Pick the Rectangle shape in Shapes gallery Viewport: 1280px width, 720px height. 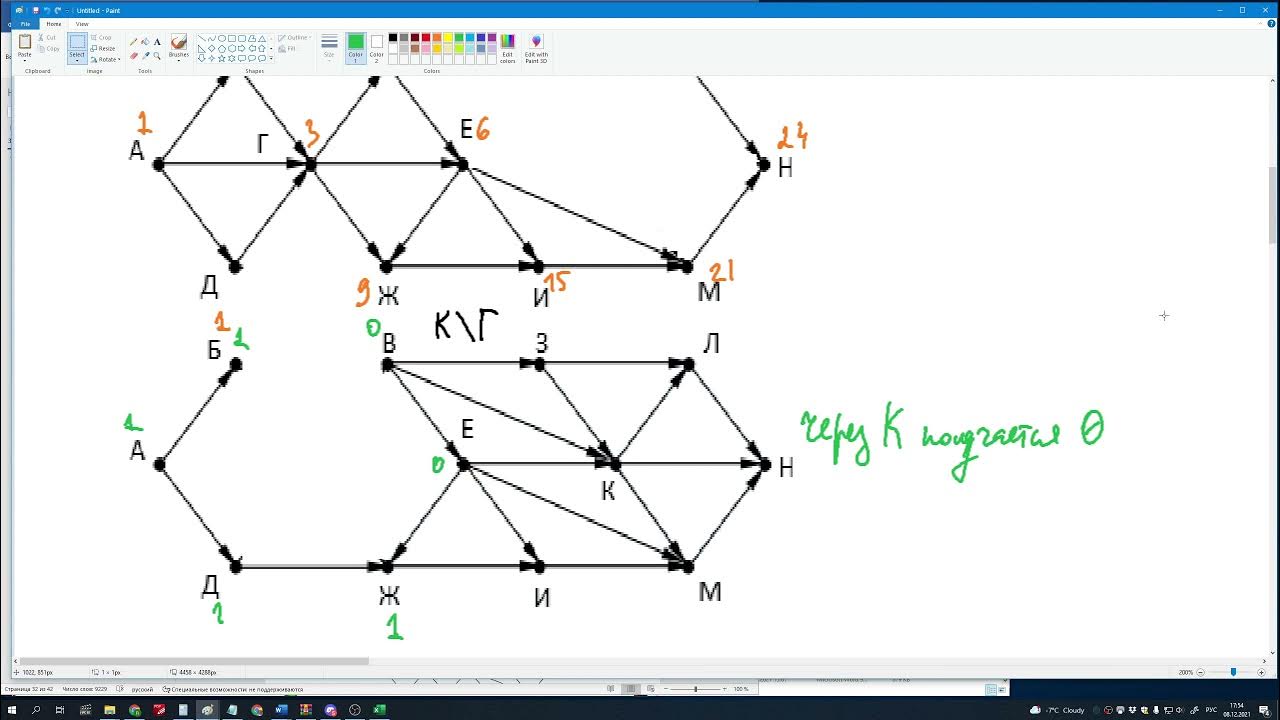click(231, 38)
